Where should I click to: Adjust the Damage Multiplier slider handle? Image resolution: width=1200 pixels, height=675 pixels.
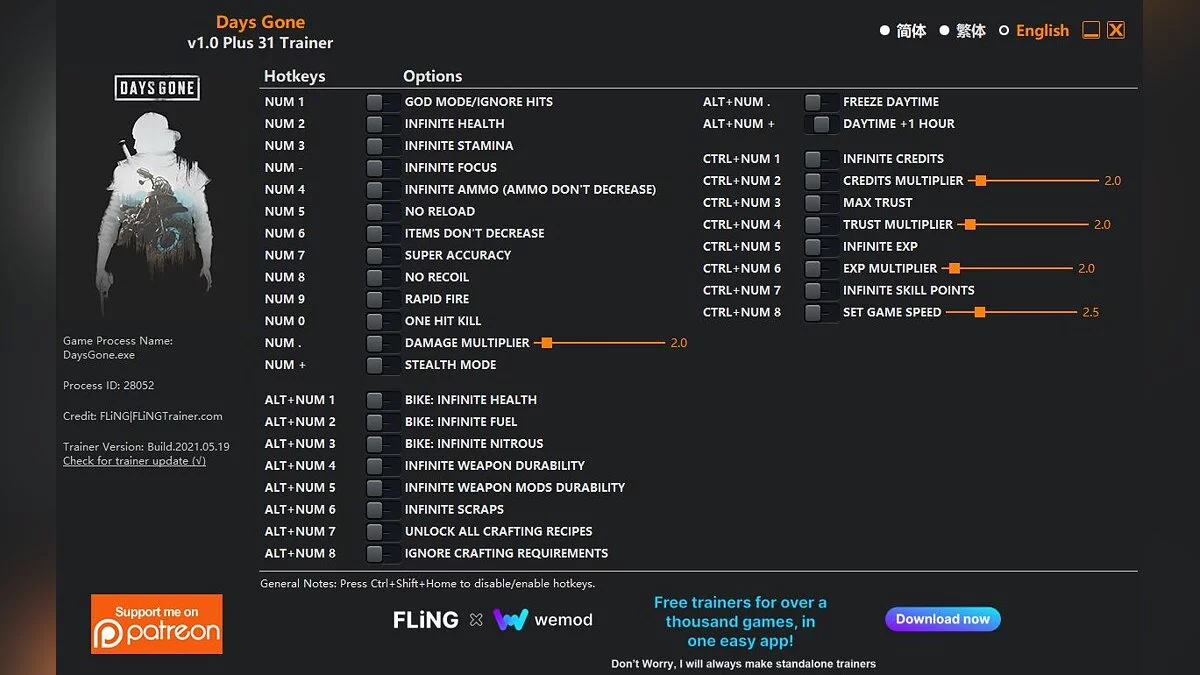click(546, 343)
